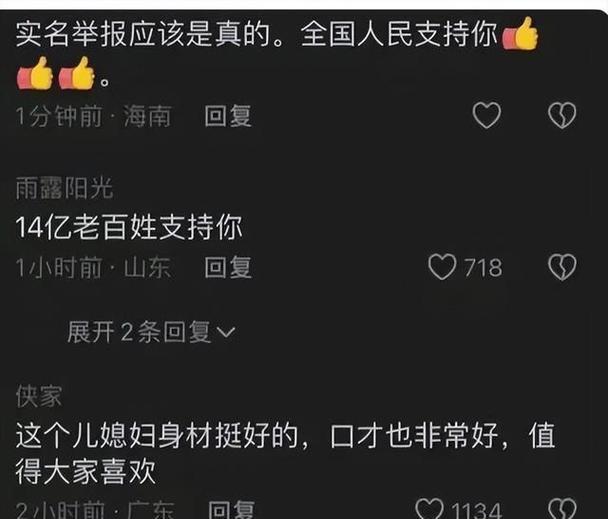Tap the 1分钟前 · 海南 timestamp
This screenshot has width=608, height=519.
(93, 116)
